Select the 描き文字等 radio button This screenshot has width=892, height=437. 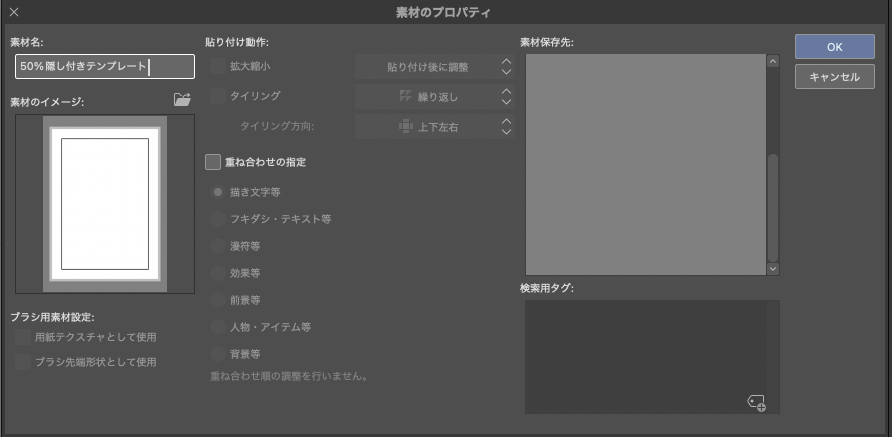(217, 191)
